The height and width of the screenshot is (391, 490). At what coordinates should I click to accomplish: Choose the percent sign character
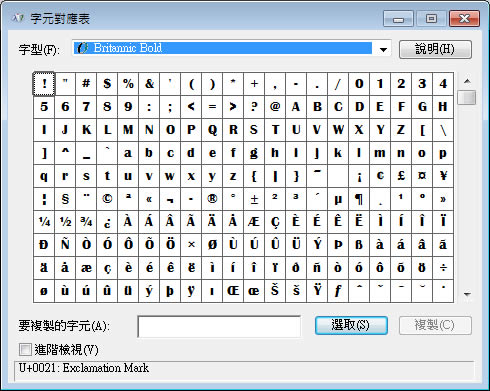point(128,84)
